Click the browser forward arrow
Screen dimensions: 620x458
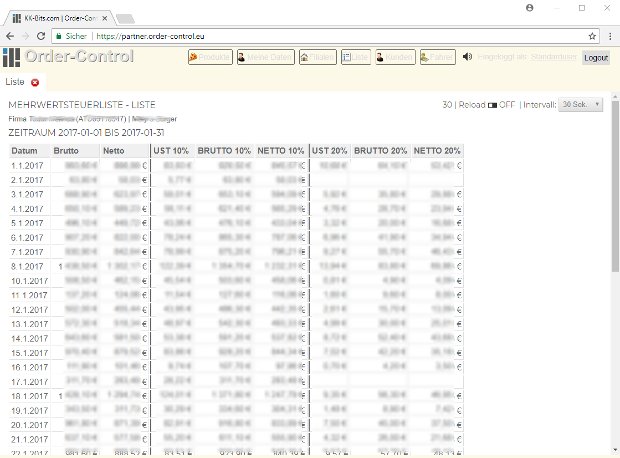[25, 36]
